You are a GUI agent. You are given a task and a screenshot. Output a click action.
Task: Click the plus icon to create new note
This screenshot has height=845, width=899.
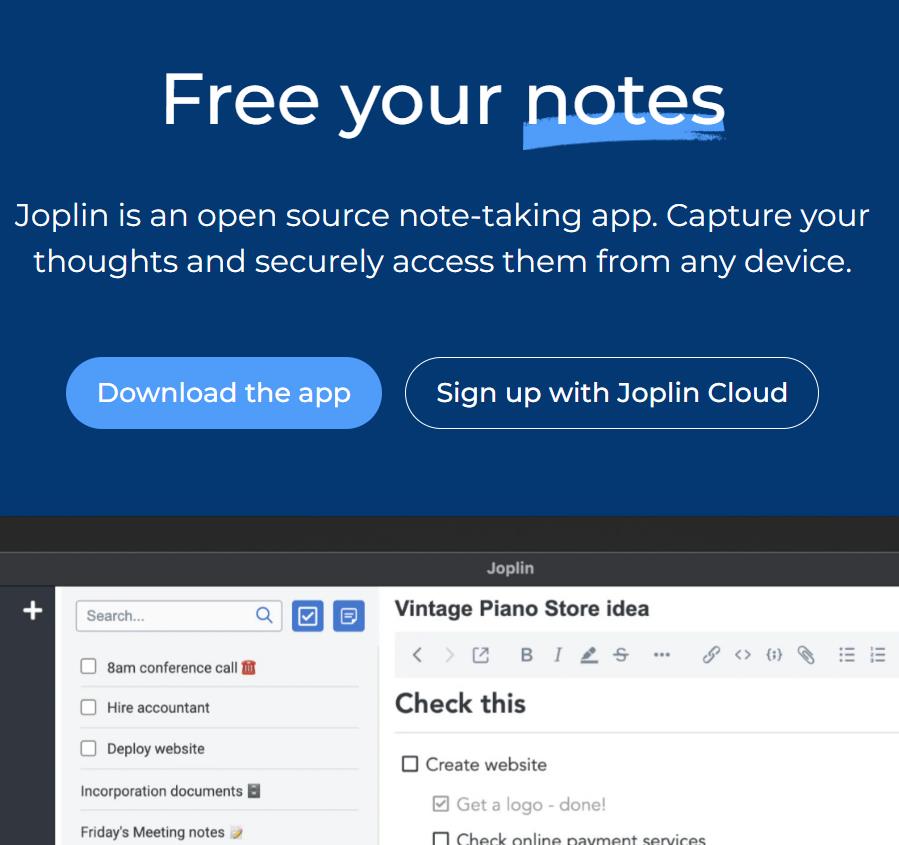click(31, 612)
